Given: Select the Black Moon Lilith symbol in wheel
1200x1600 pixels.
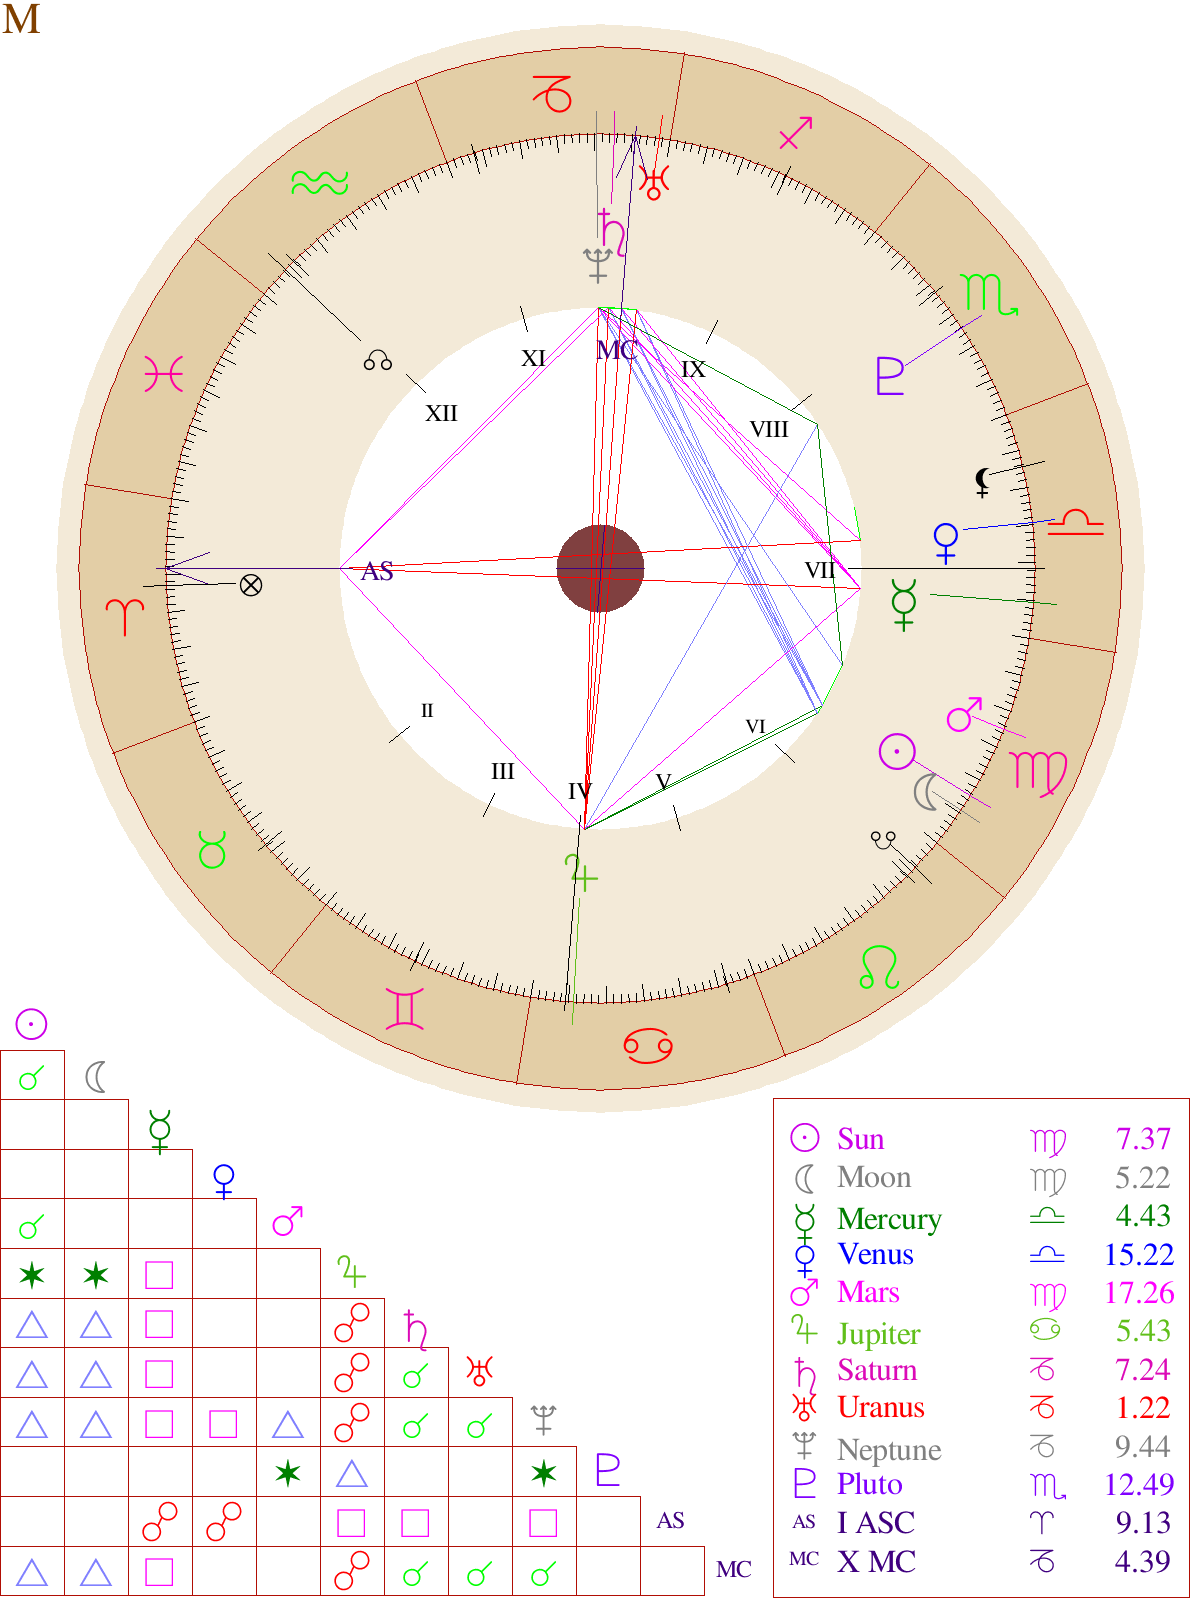Looking at the screenshot, I should tap(982, 483).
